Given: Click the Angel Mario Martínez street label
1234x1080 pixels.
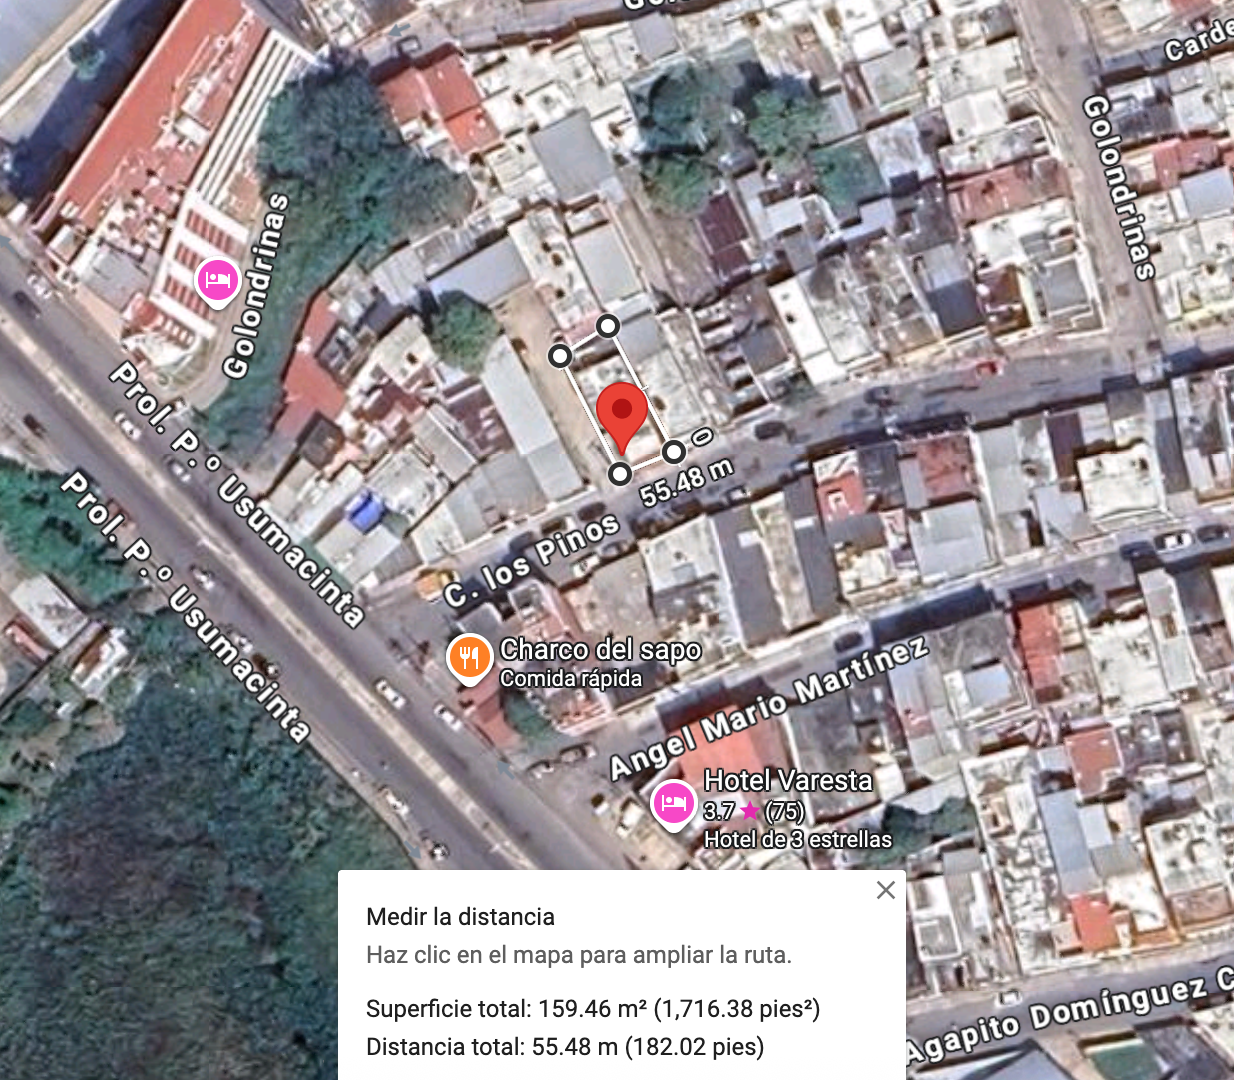Looking at the screenshot, I should pyautogui.click(x=769, y=707).
